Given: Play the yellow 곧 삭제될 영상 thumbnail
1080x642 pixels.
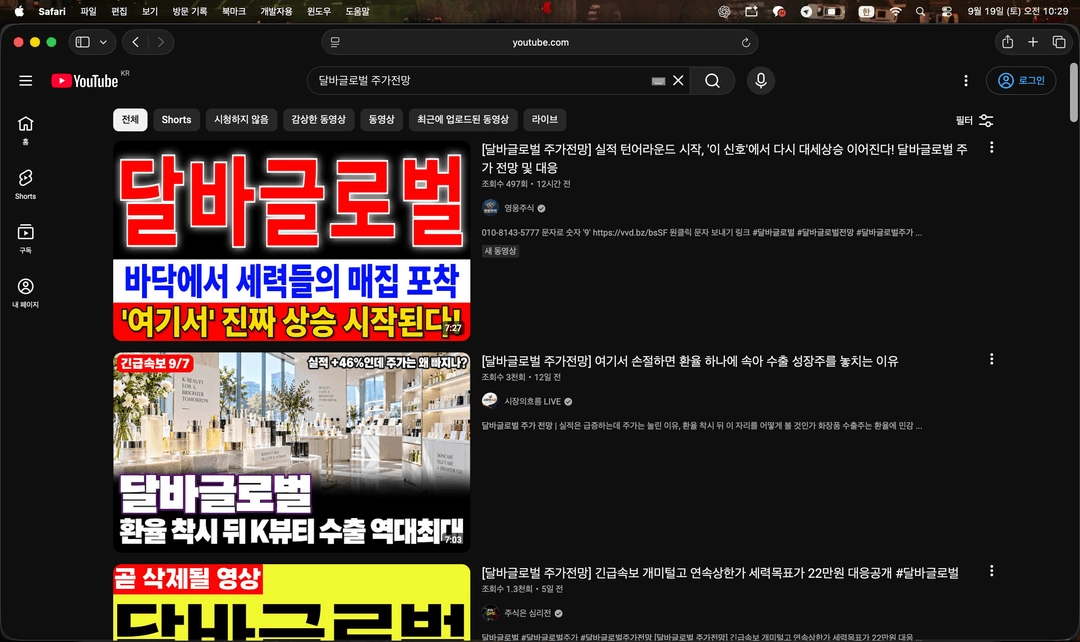Looking at the screenshot, I should point(291,603).
